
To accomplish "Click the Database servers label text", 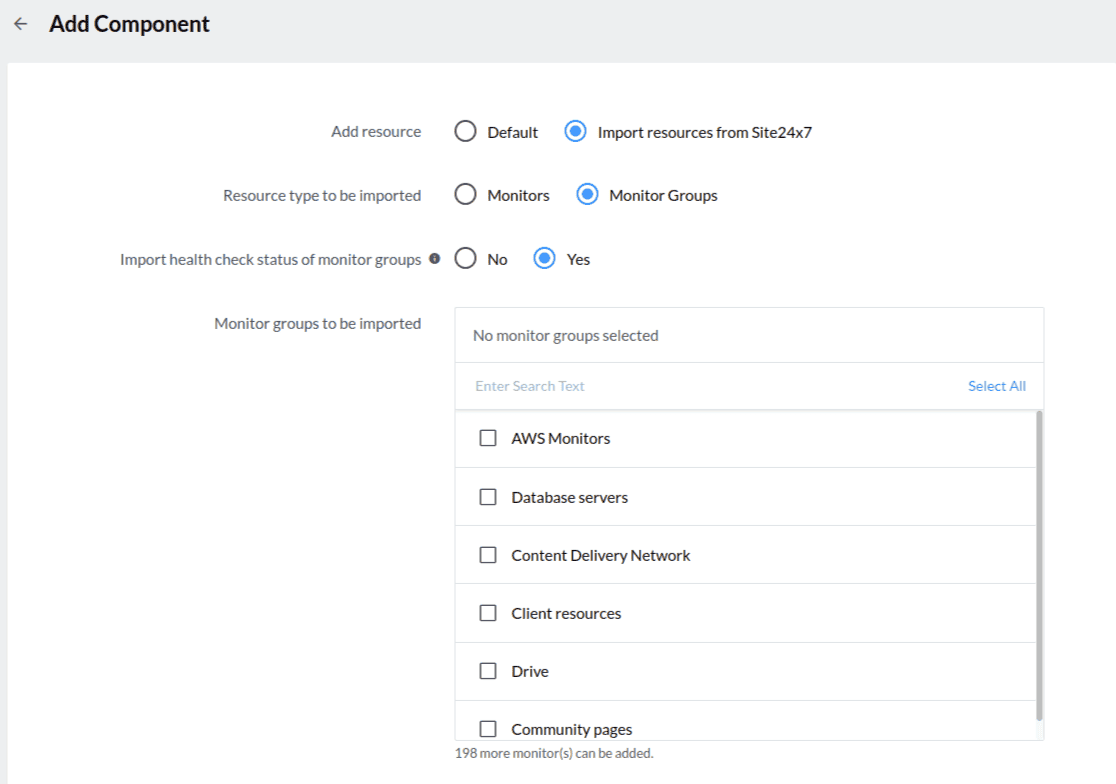I will click(x=569, y=497).
